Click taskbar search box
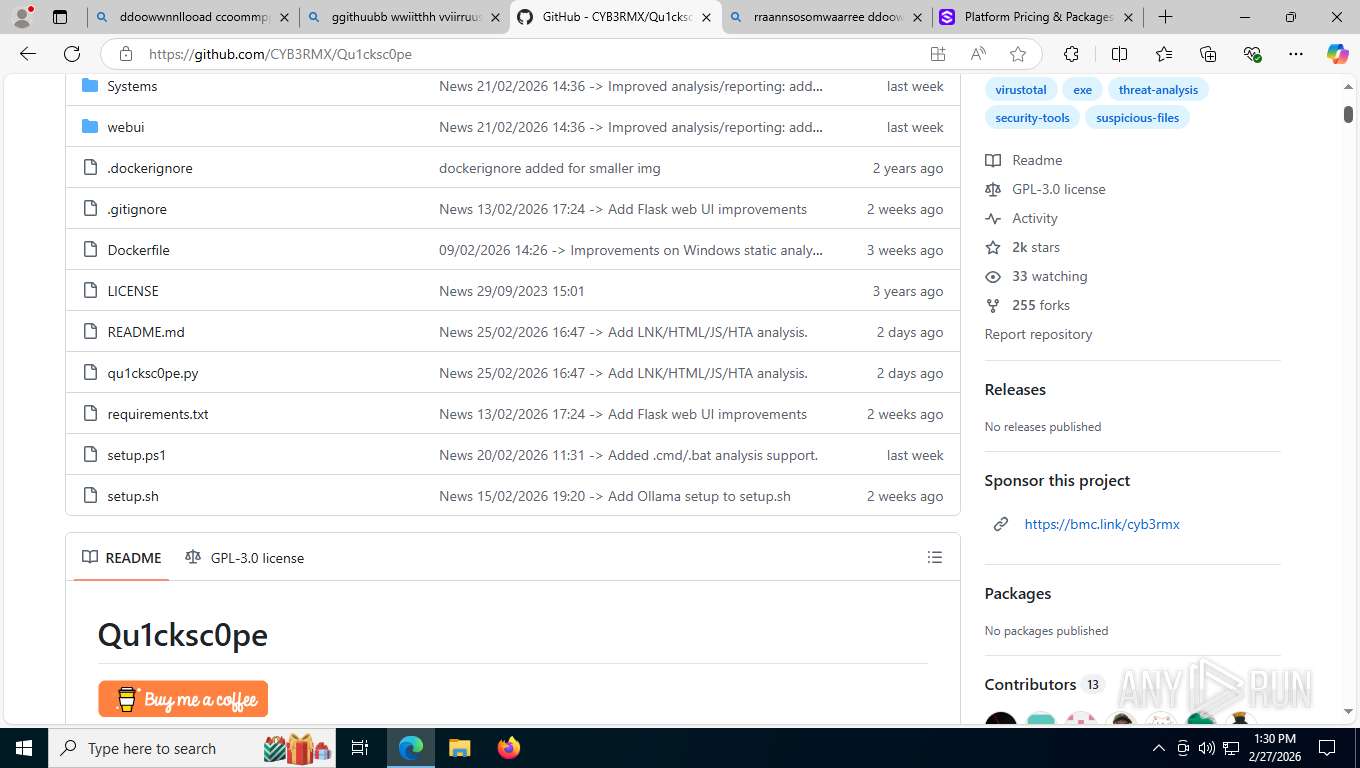 [192, 748]
